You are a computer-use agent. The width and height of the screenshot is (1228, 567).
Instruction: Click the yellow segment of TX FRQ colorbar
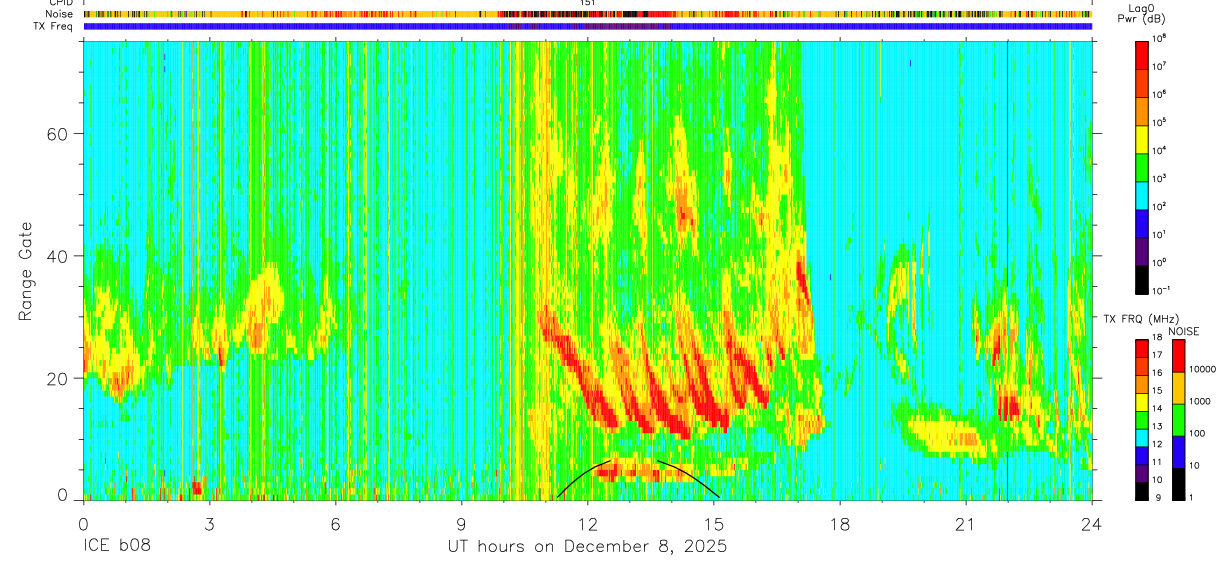[1142, 402]
